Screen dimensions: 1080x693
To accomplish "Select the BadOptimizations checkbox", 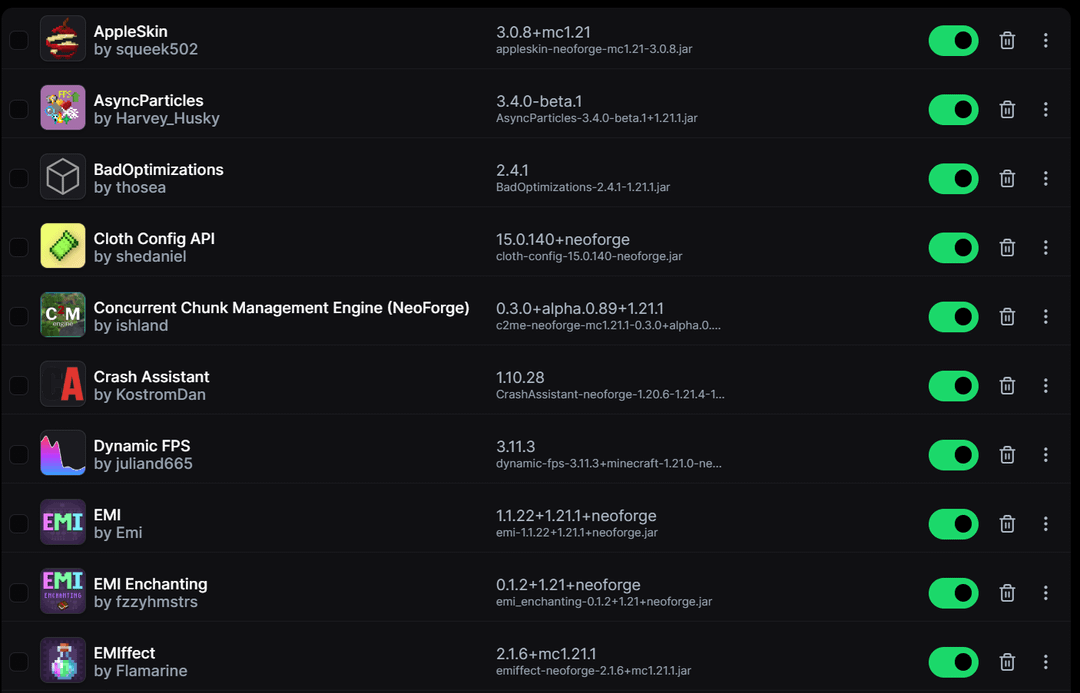I will [x=19, y=178].
